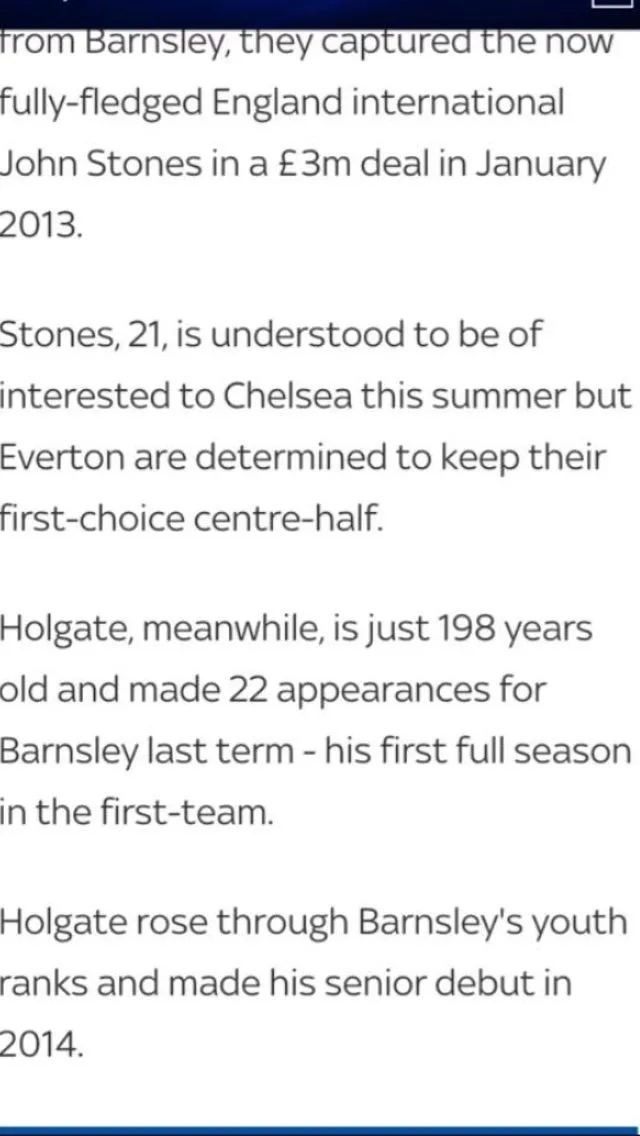Tap the "198 years" age text
This screenshot has width=640, height=1136.
514,629
